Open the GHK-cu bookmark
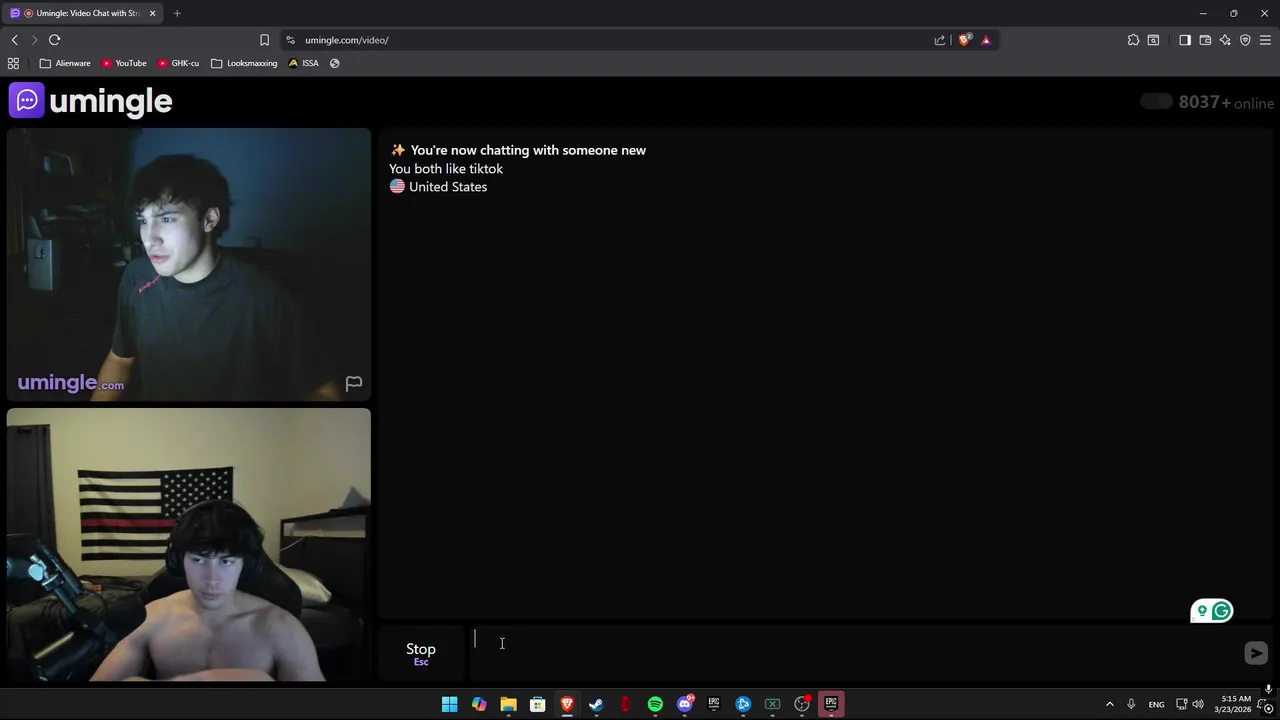Image resolution: width=1280 pixels, height=720 pixels. [179, 63]
